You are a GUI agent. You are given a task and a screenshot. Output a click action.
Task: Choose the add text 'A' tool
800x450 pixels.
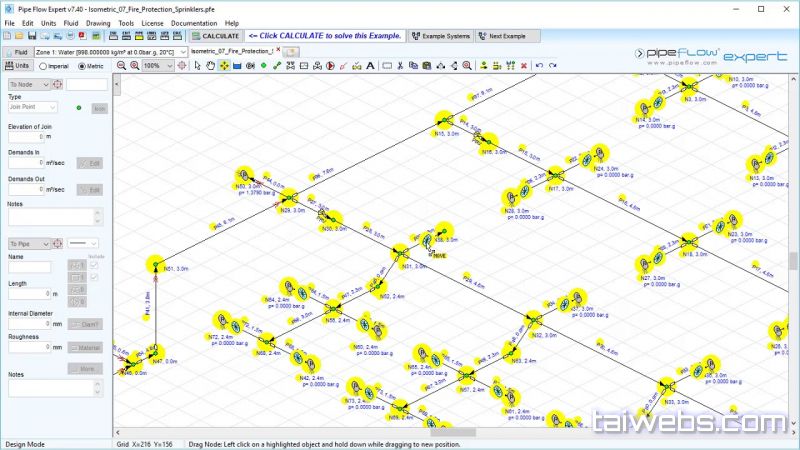[370, 66]
